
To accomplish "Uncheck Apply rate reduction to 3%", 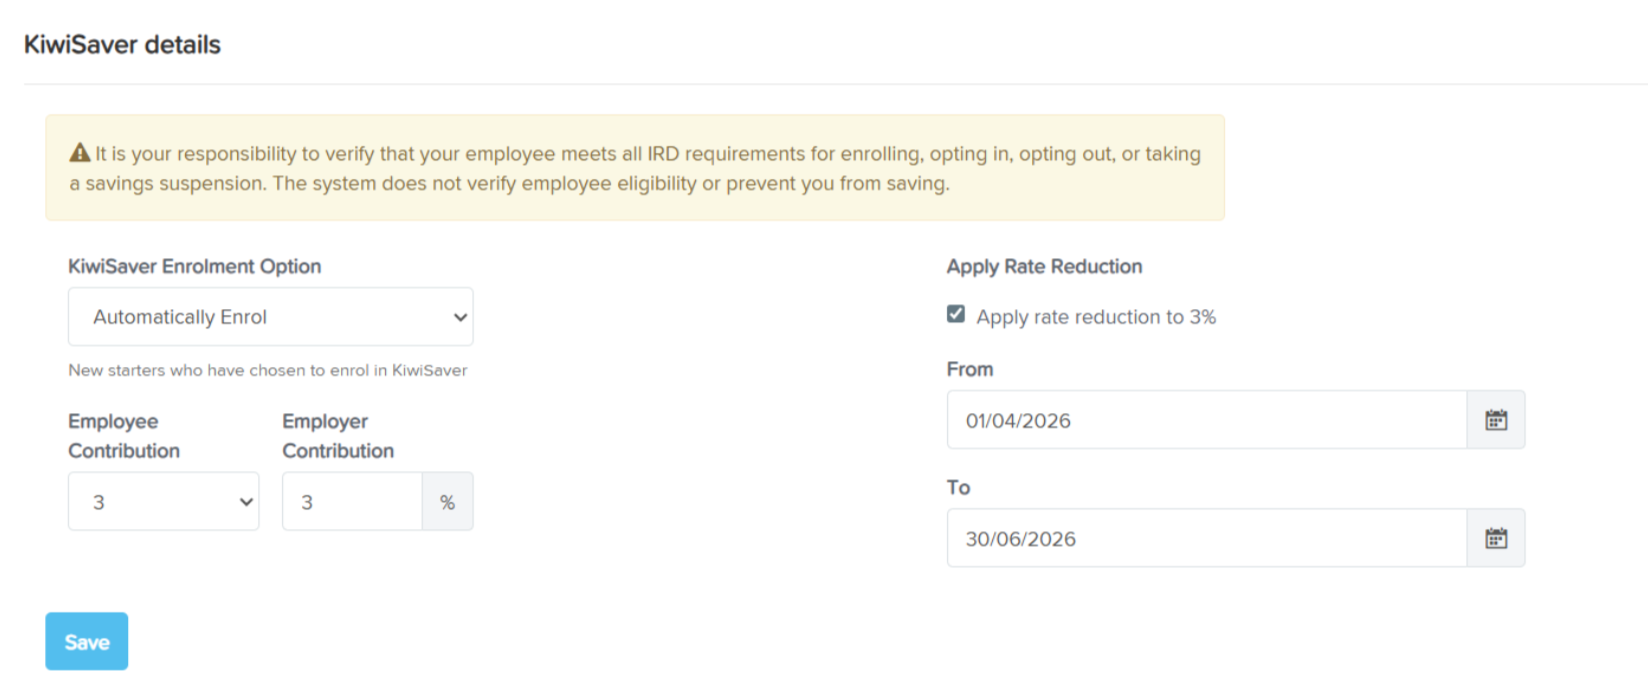I will pyautogui.click(x=956, y=315).
